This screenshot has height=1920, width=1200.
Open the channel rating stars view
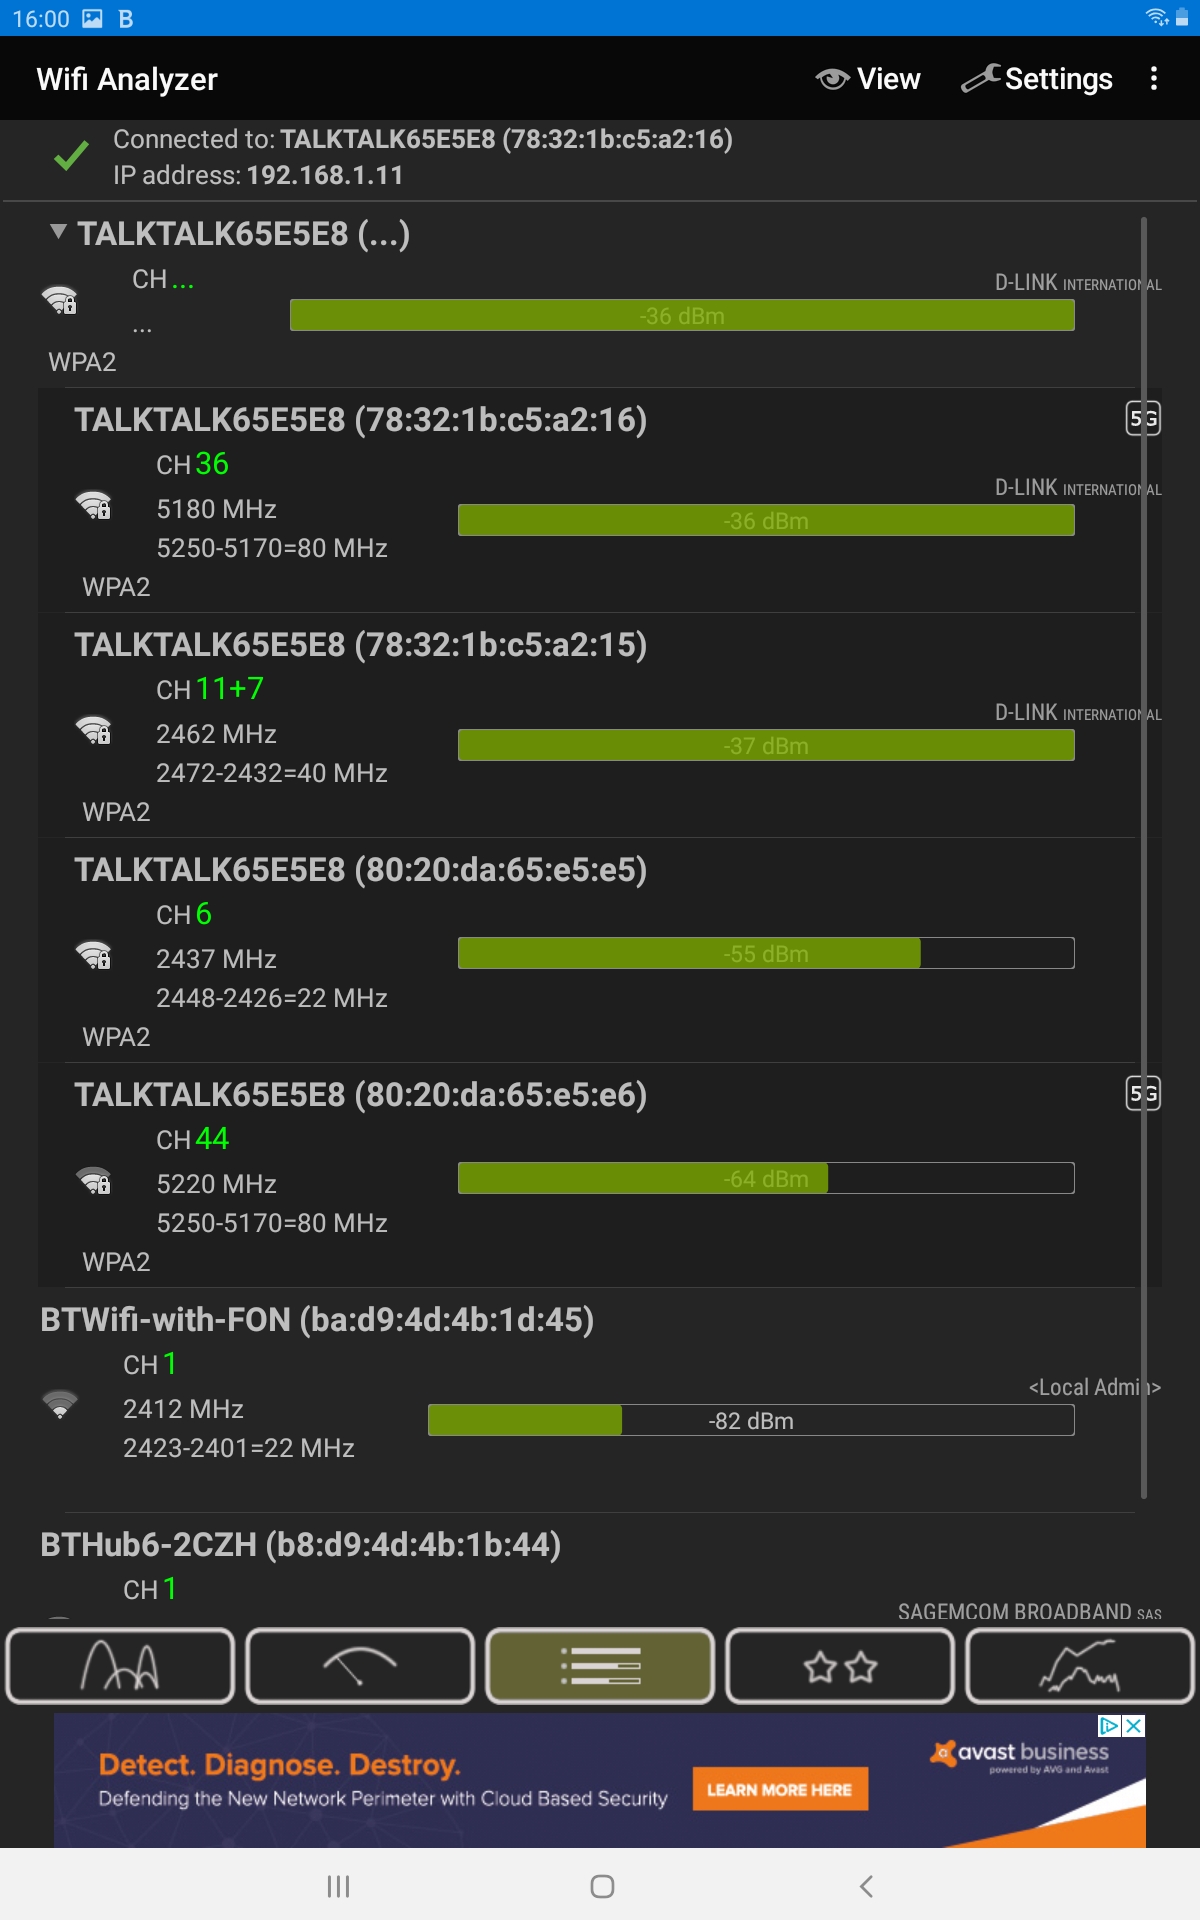tap(840, 1666)
